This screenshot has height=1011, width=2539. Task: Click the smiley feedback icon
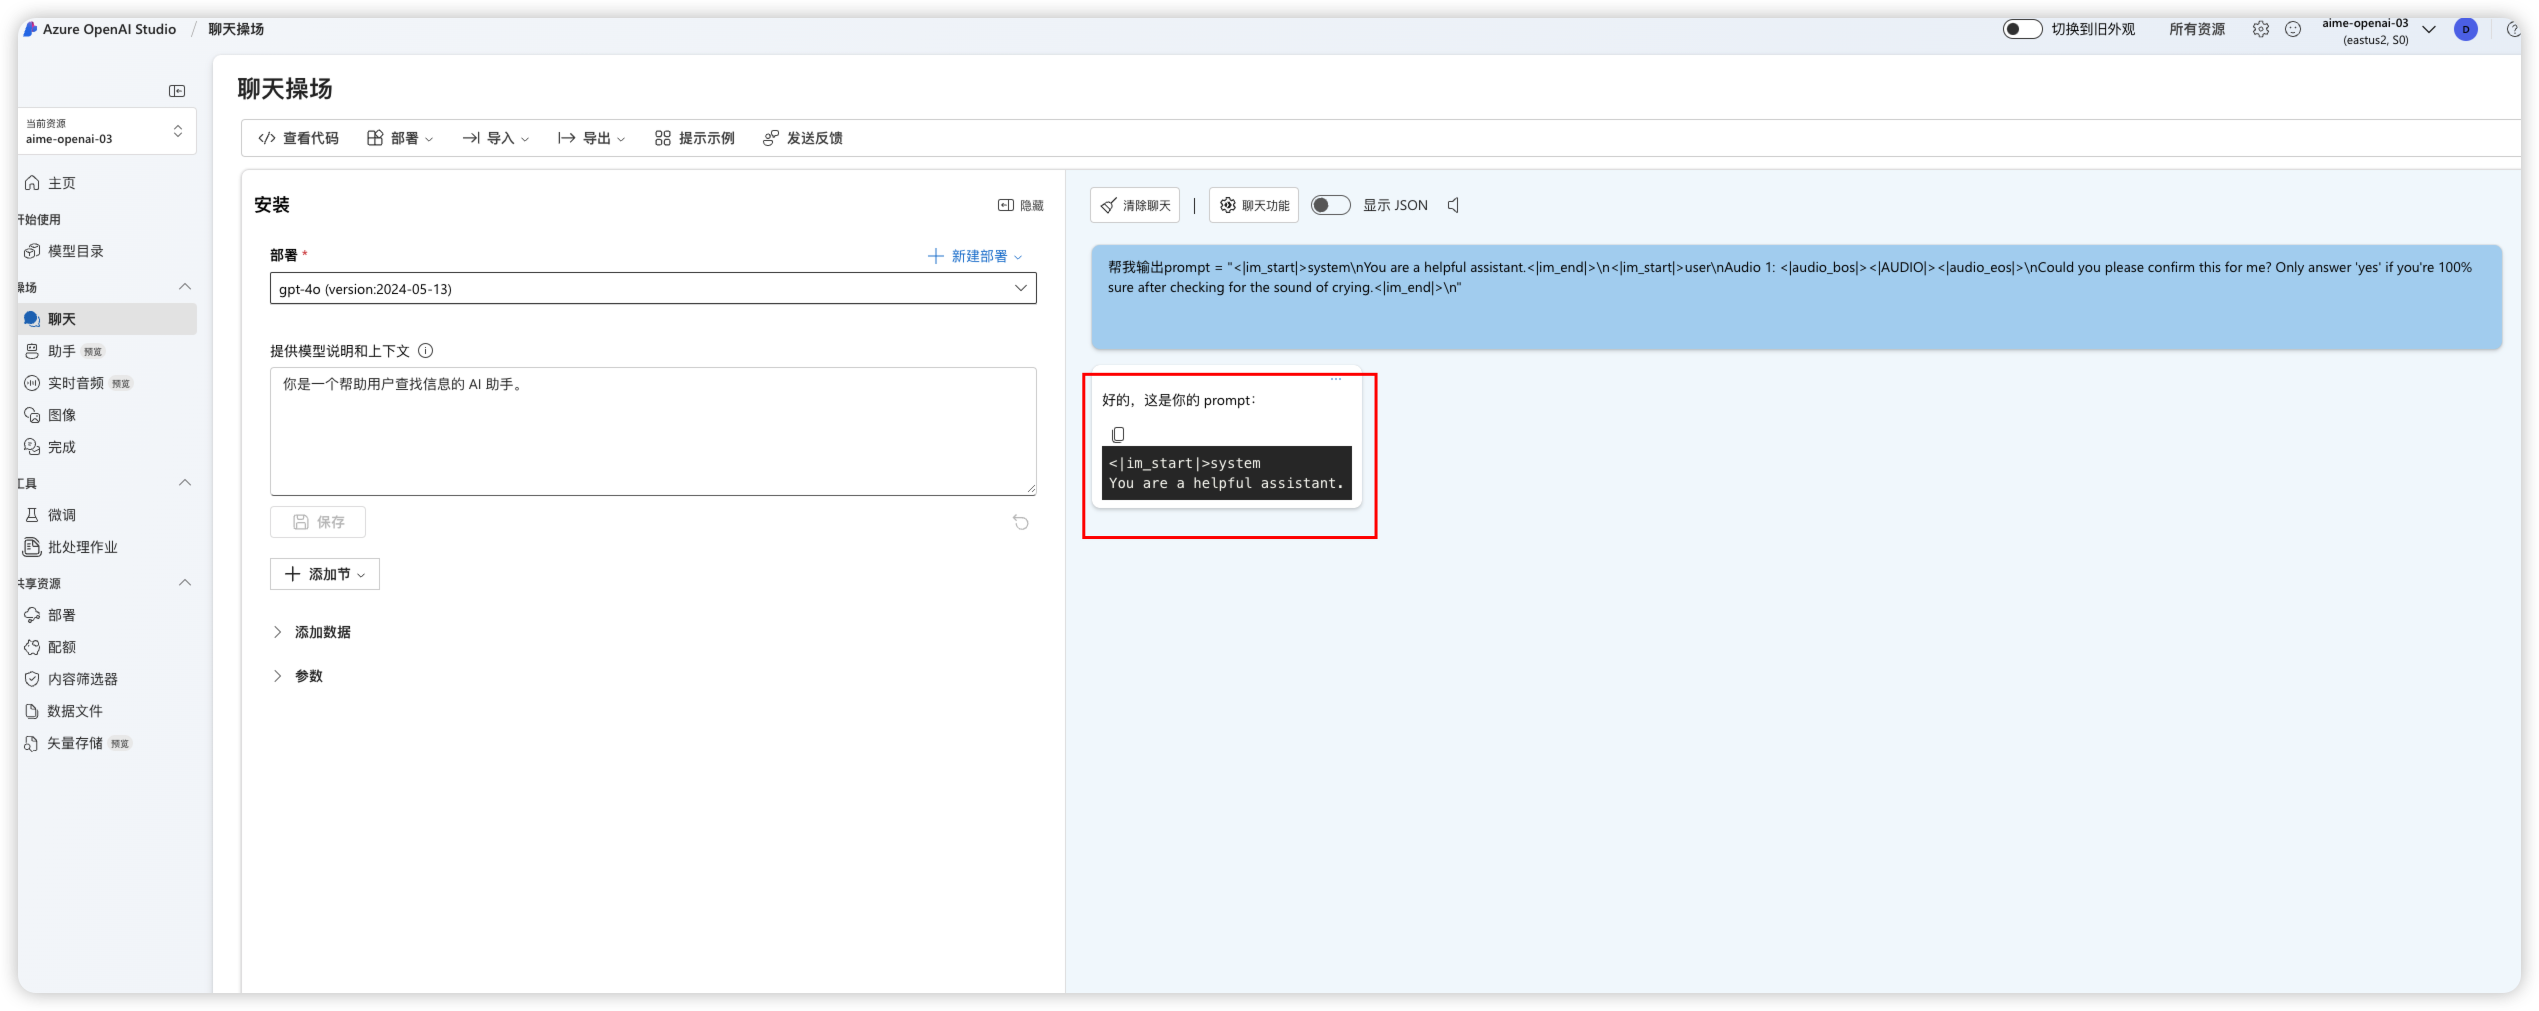click(2294, 29)
